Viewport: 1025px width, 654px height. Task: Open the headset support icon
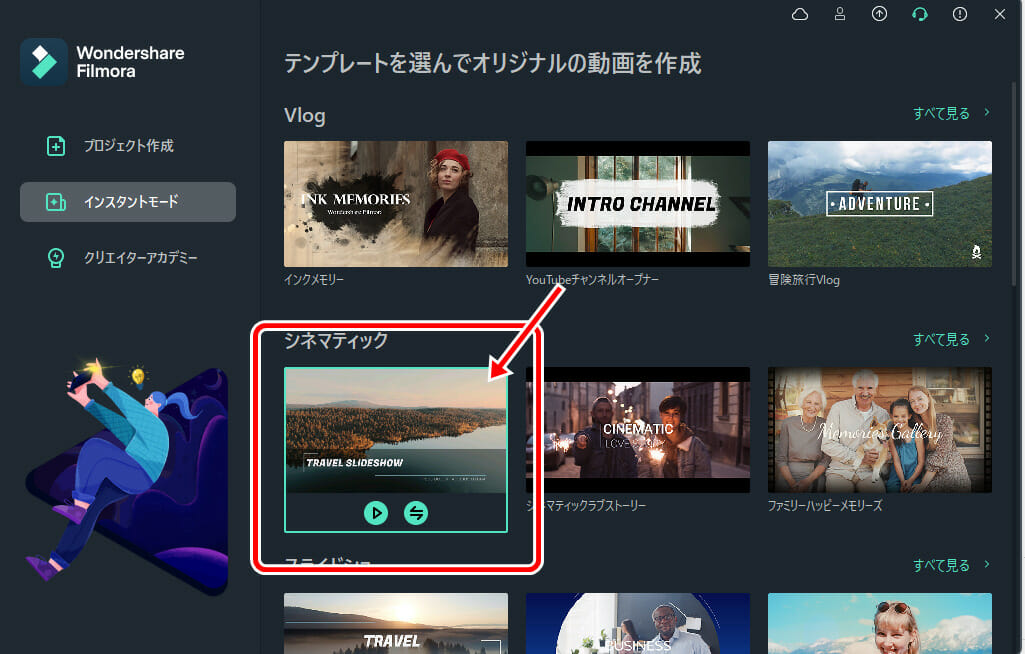[x=920, y=14]
